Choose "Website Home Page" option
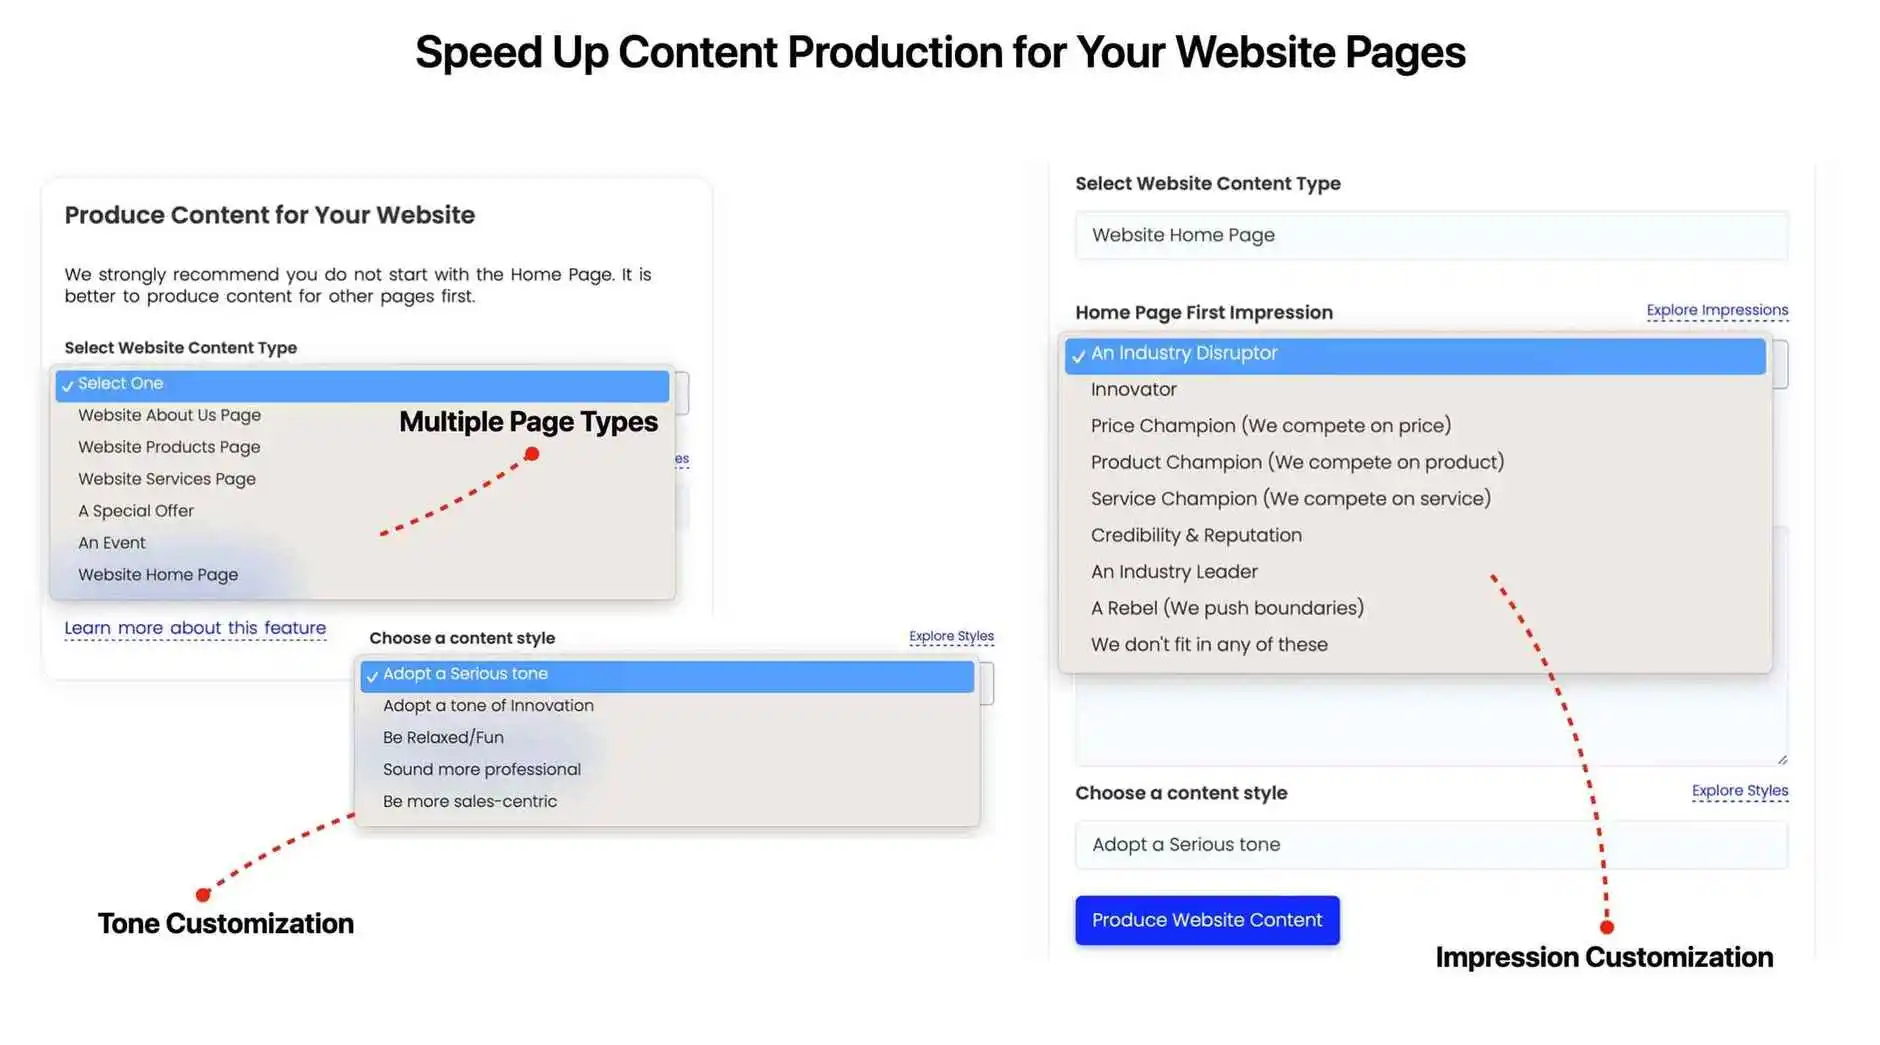Viewport: 1880px width, 1045px height. [x=157, y=574]
